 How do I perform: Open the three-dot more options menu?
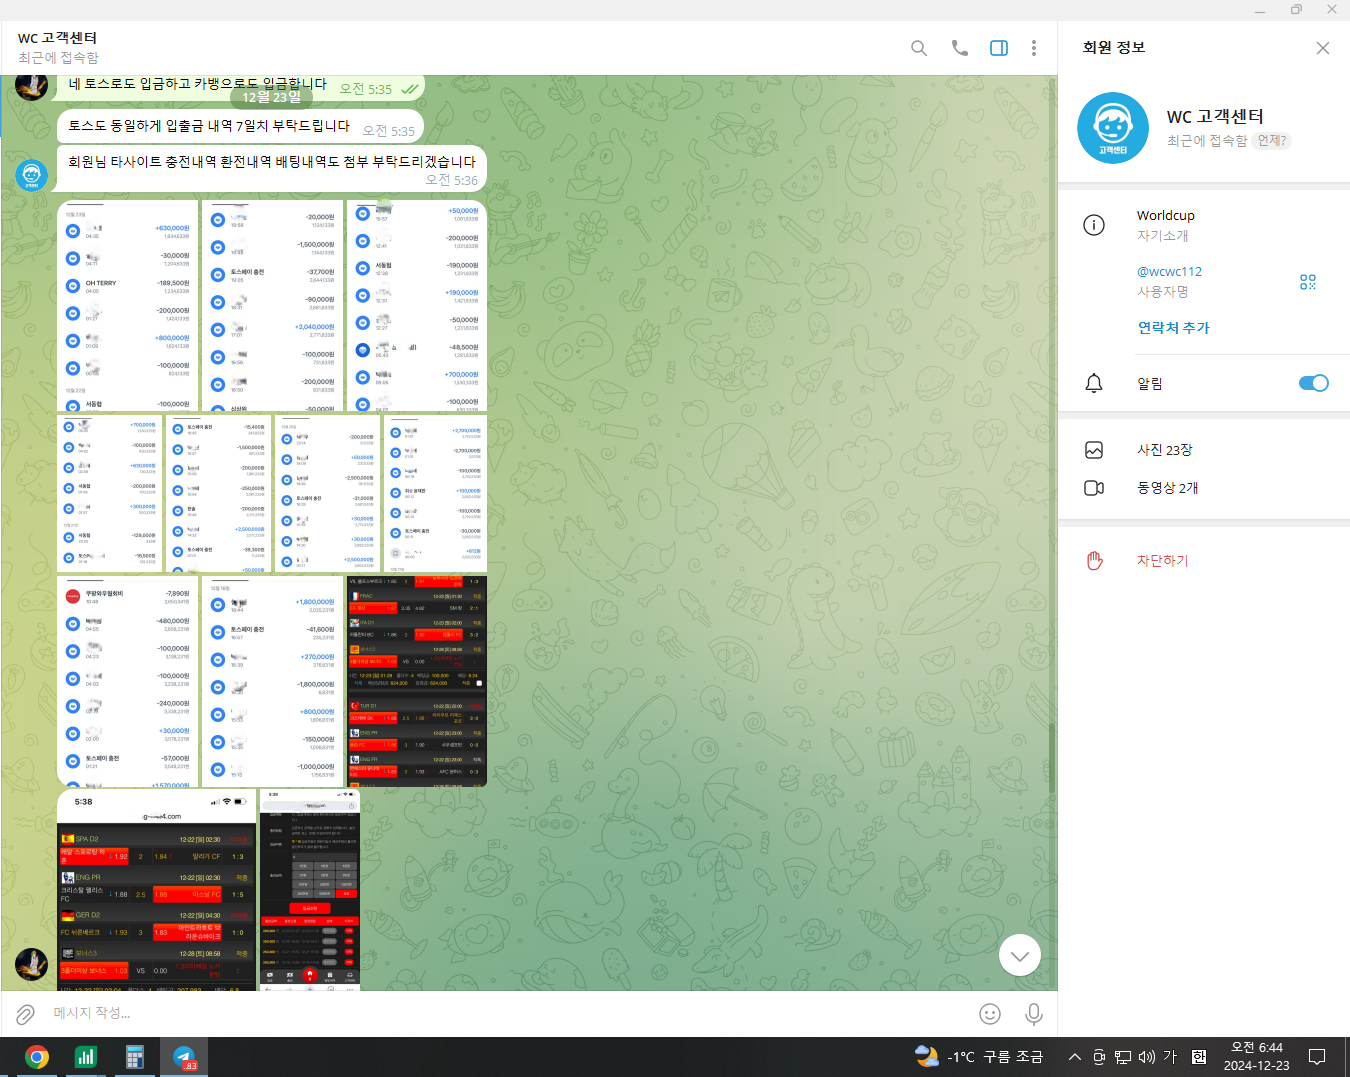(x=1033, y=48)
